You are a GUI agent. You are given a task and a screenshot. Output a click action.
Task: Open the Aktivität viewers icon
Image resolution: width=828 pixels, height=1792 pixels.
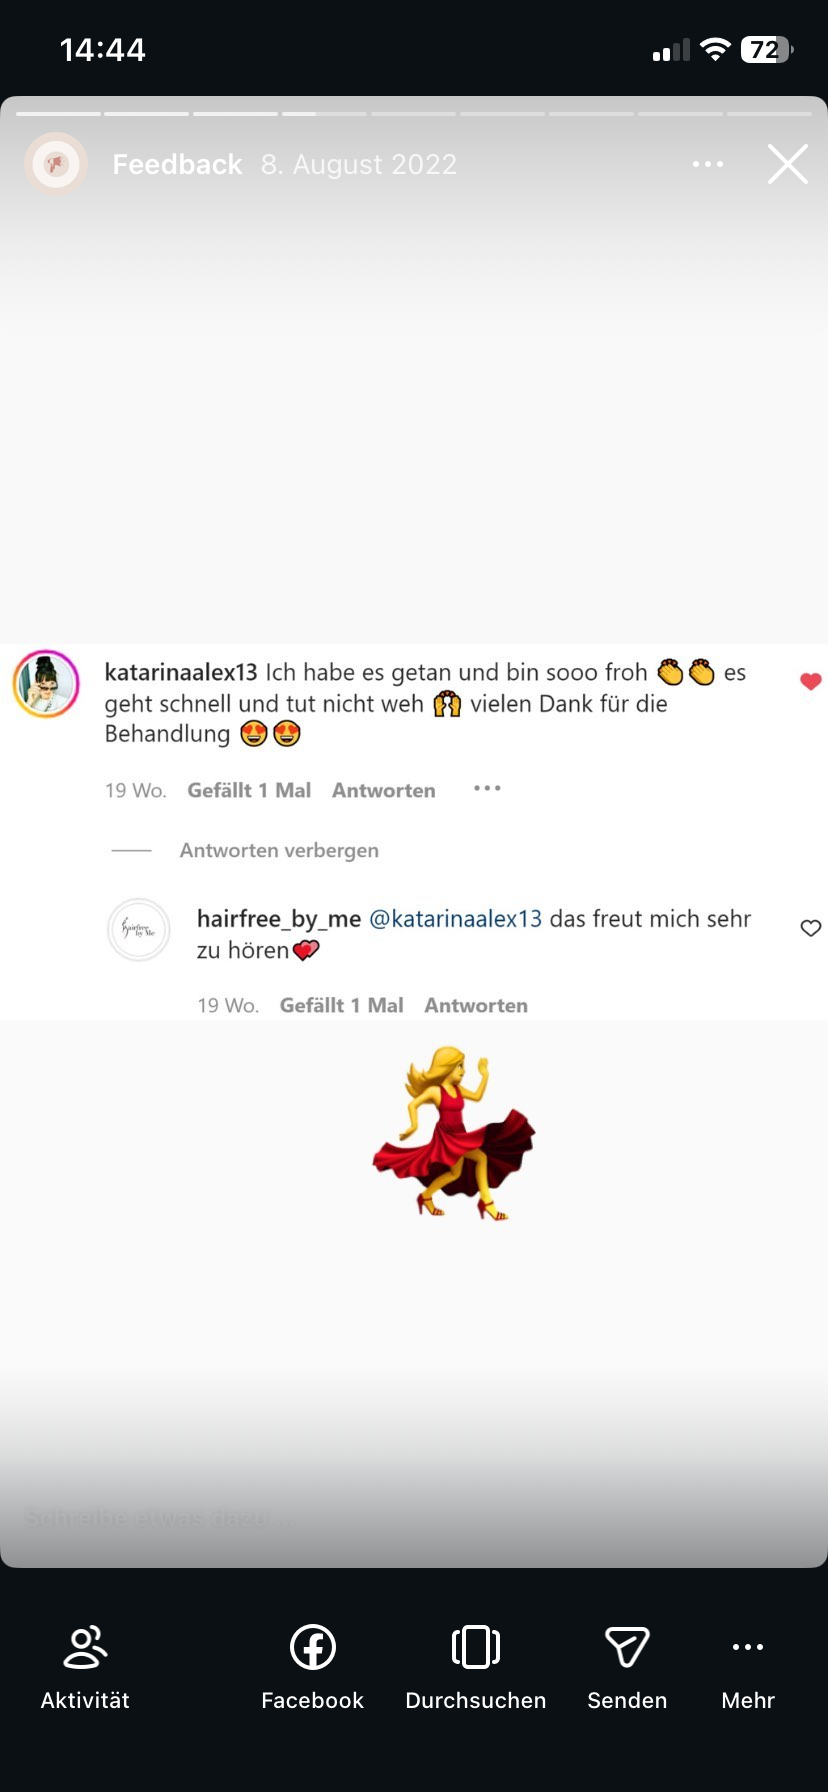[85, 1647]
